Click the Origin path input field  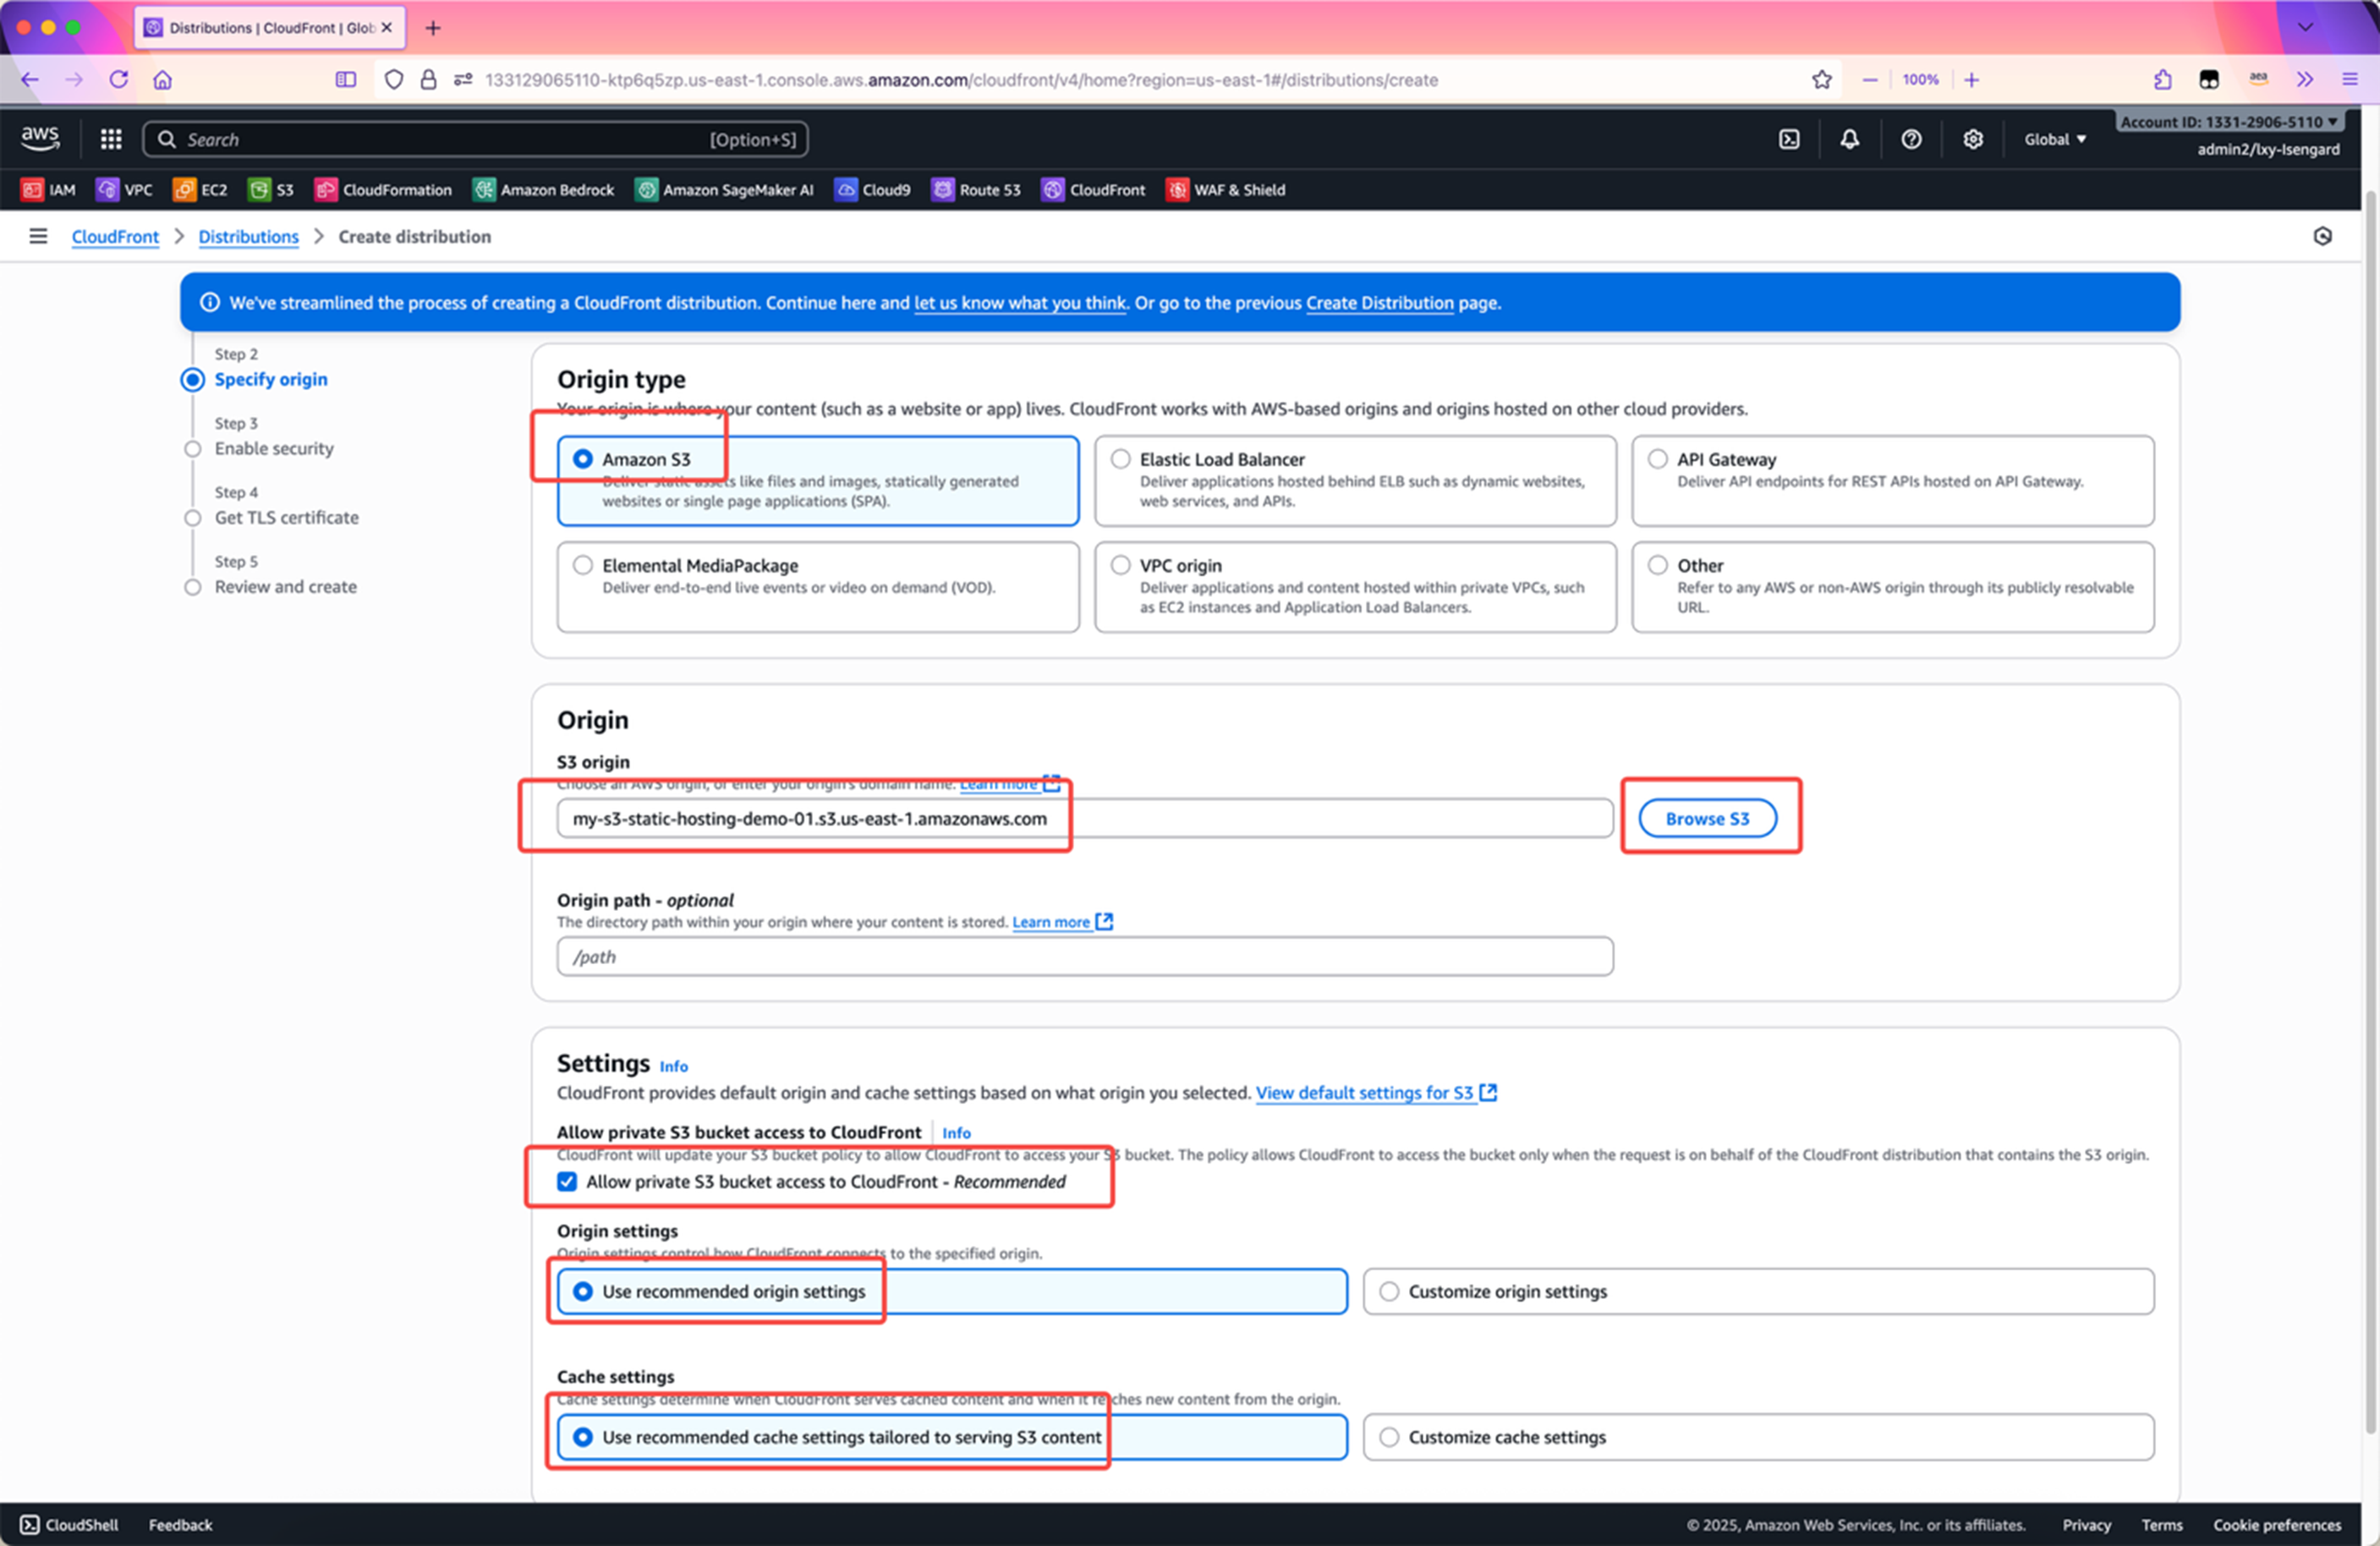pos(1084,957)
